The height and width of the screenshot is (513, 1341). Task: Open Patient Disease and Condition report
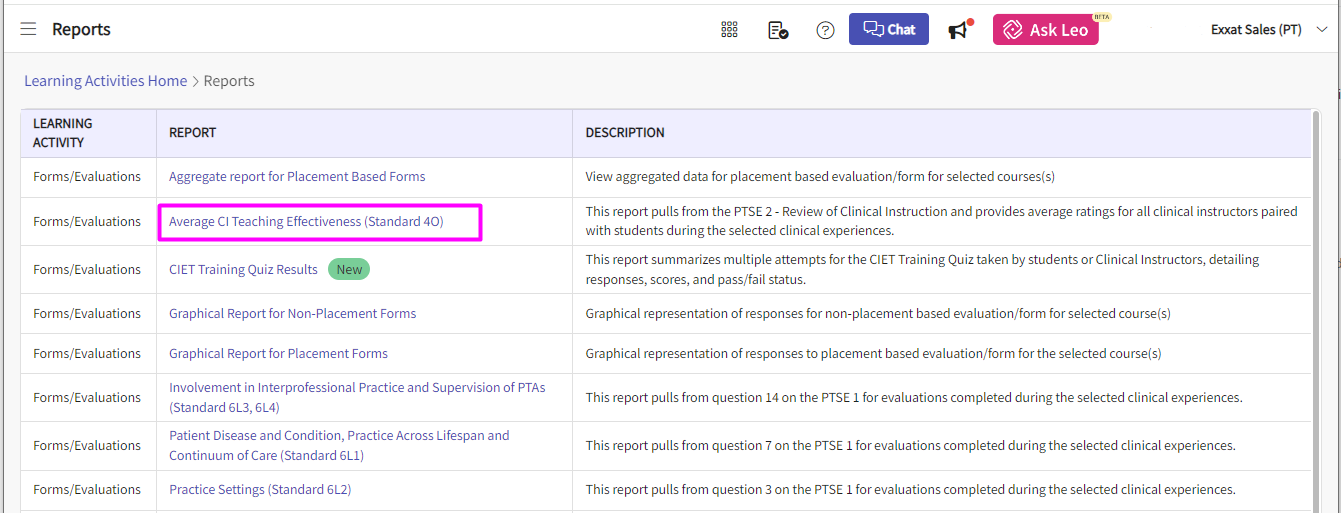click(339, 446)
